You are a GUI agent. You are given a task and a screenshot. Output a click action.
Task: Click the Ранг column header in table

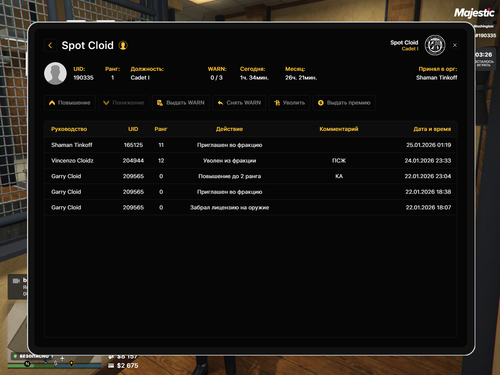(161, 129)
